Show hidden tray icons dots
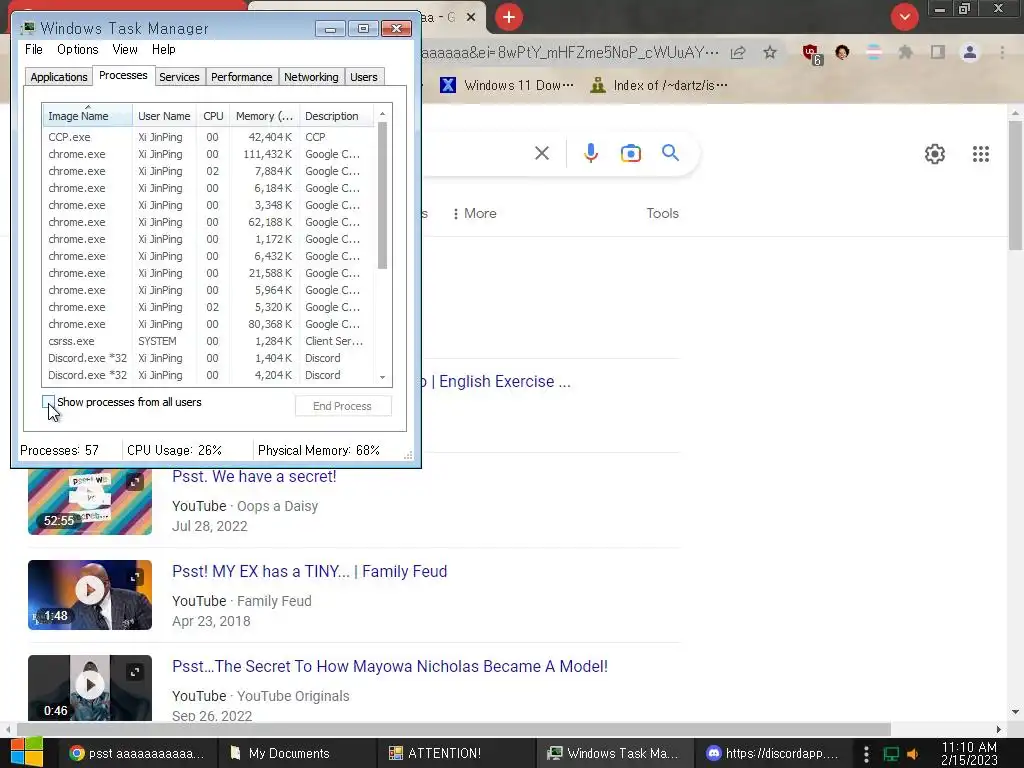Viewport: 1024px width, 768px height. pyautogui.click(x=866, y=754)
